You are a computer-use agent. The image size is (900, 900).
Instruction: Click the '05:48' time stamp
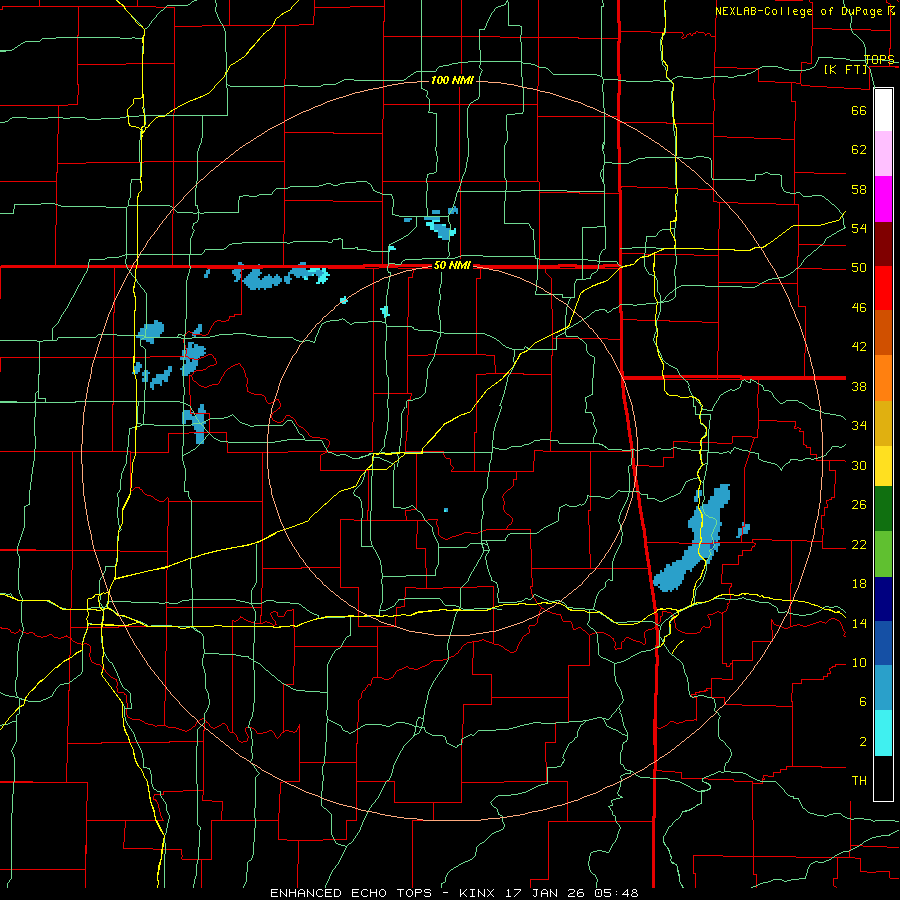616,893
